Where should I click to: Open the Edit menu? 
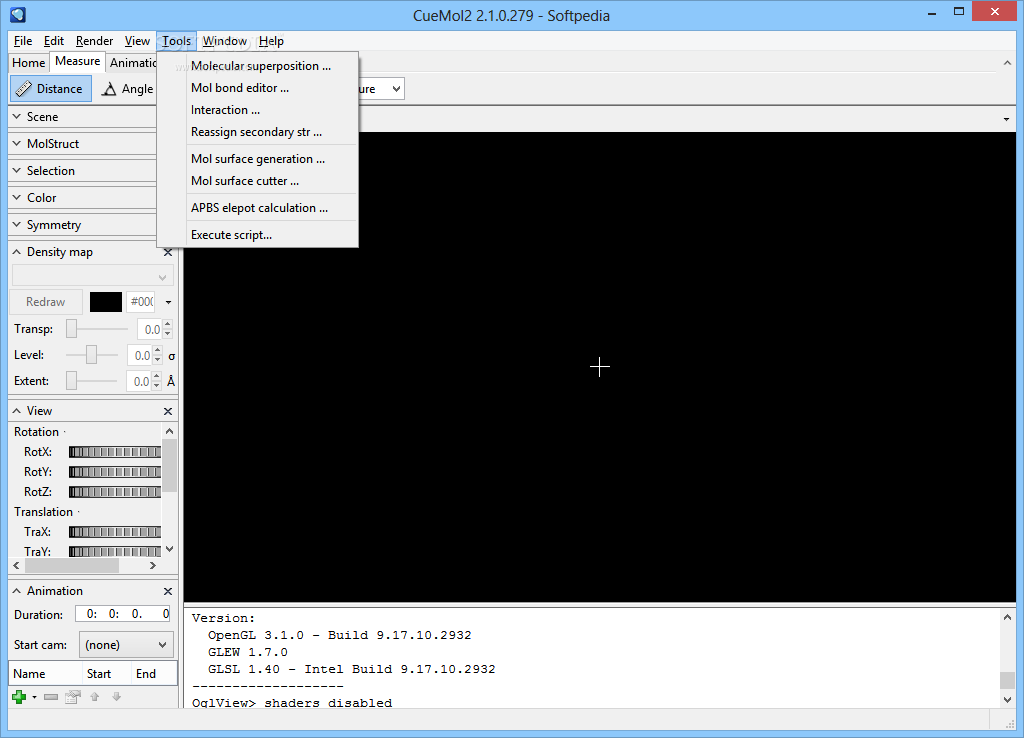click(x=54, y=41)
